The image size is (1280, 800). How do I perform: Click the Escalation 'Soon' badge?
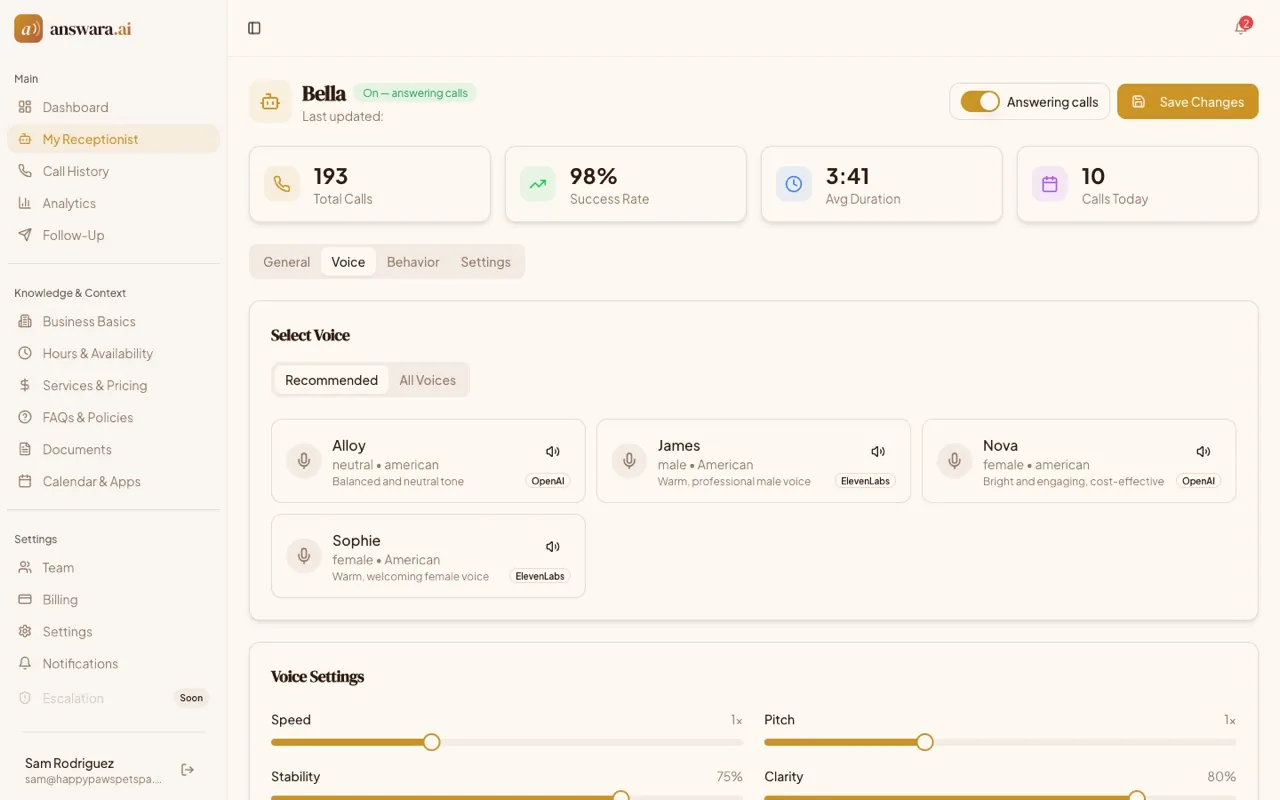[191, 698]
